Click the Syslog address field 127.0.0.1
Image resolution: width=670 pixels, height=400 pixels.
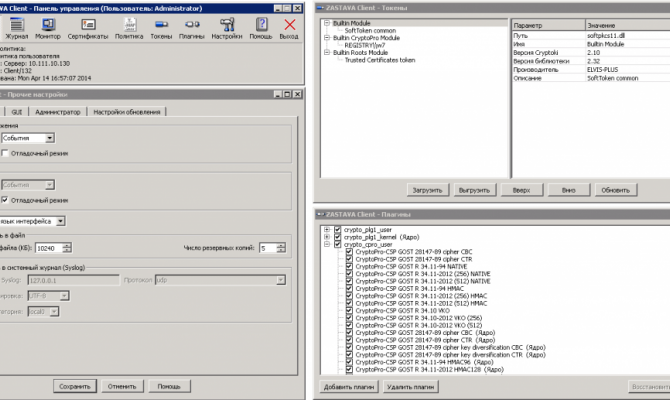[x=73, y=280]
